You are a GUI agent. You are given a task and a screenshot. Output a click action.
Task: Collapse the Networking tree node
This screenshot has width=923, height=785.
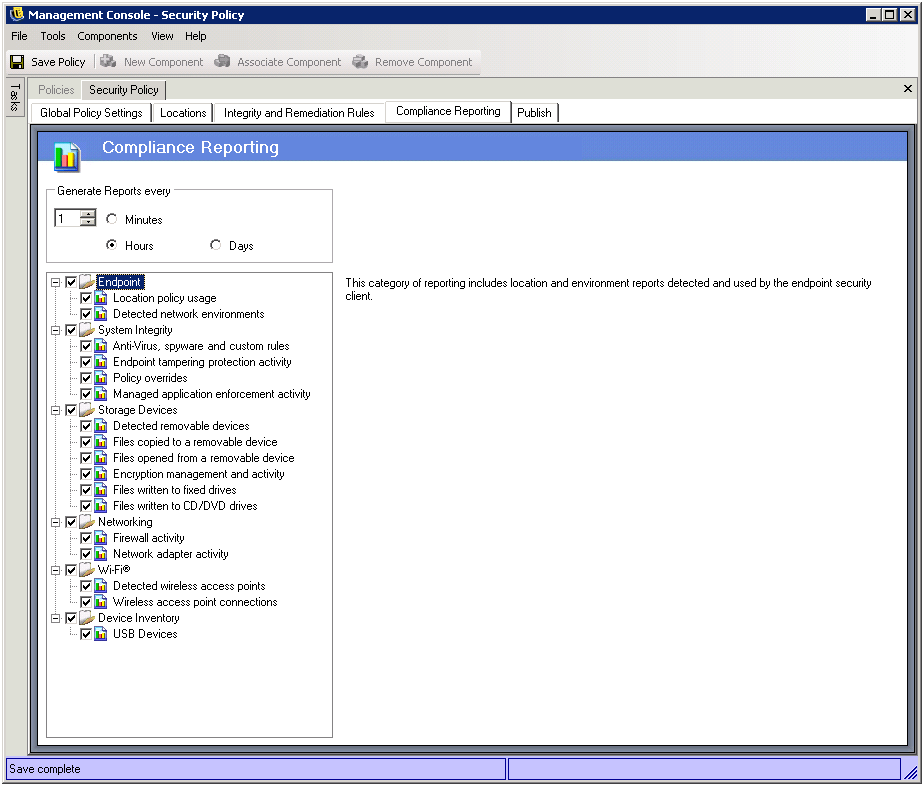tap(55, 522)
